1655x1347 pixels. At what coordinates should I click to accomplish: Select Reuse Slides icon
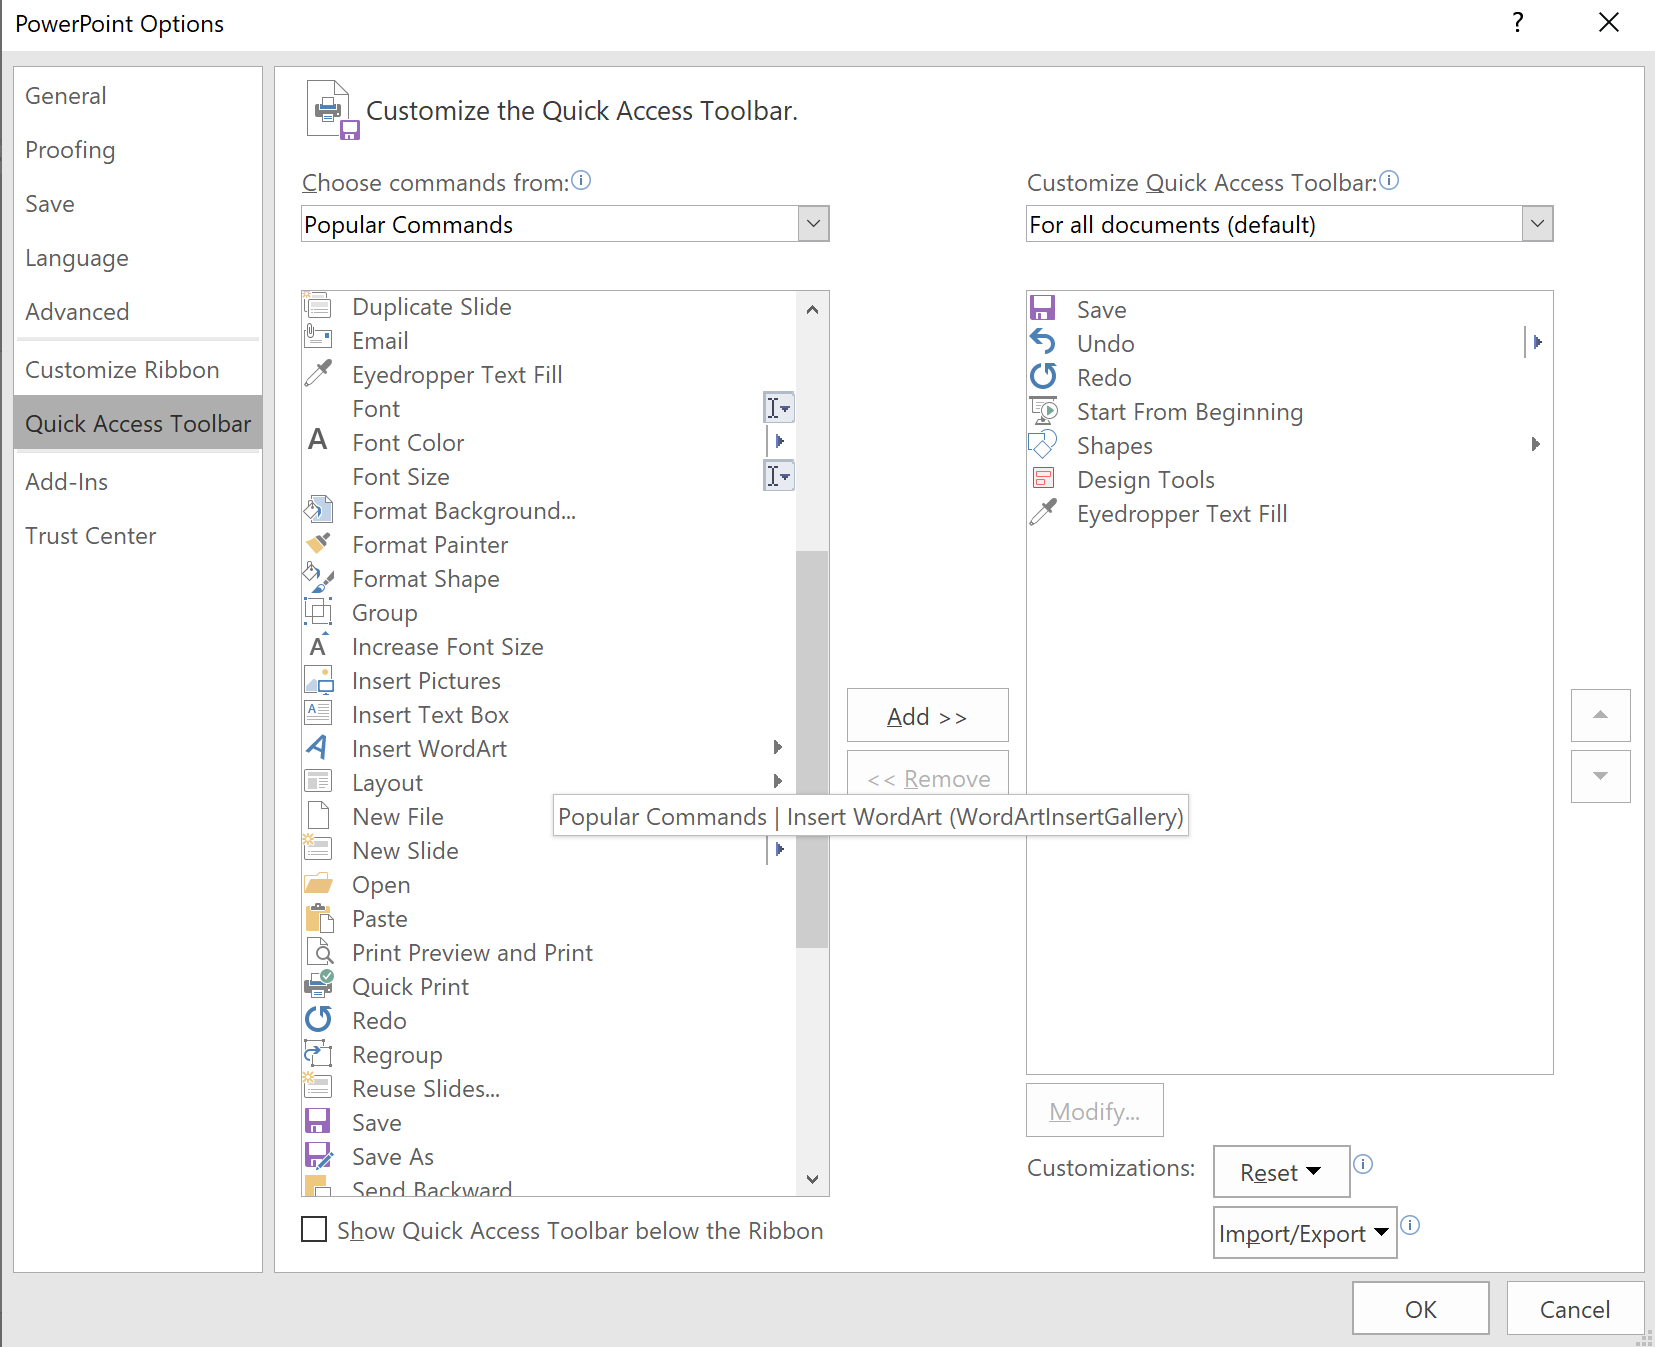(x=318, y=1087)
